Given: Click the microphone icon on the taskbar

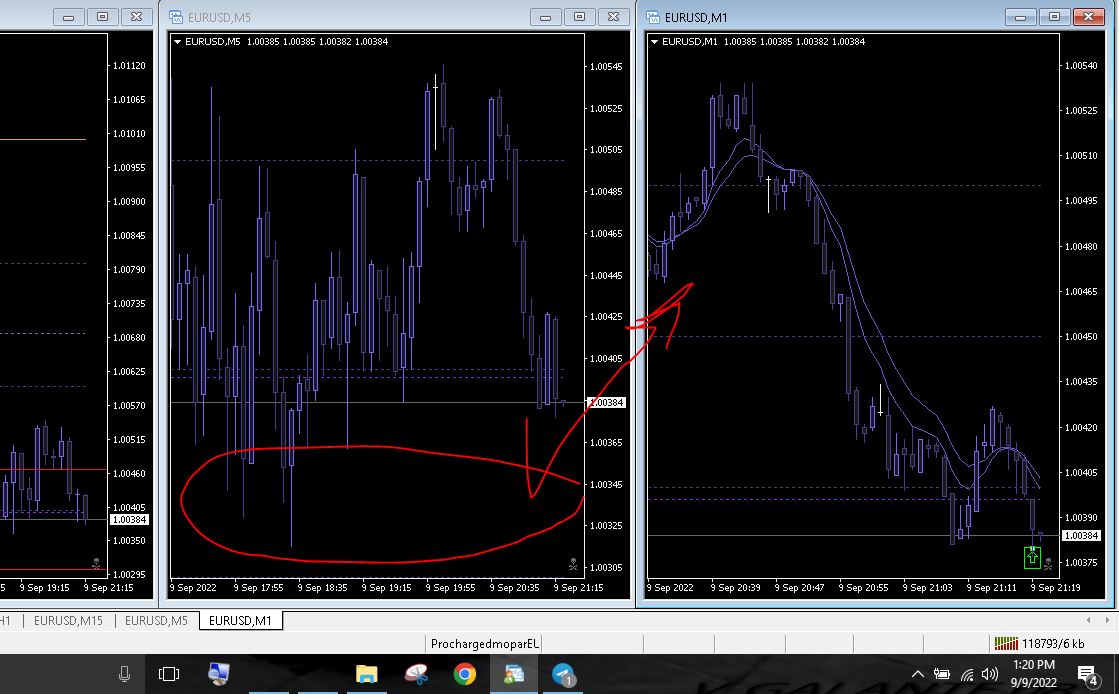Looking at the screenshot, I should coord(124,674).
